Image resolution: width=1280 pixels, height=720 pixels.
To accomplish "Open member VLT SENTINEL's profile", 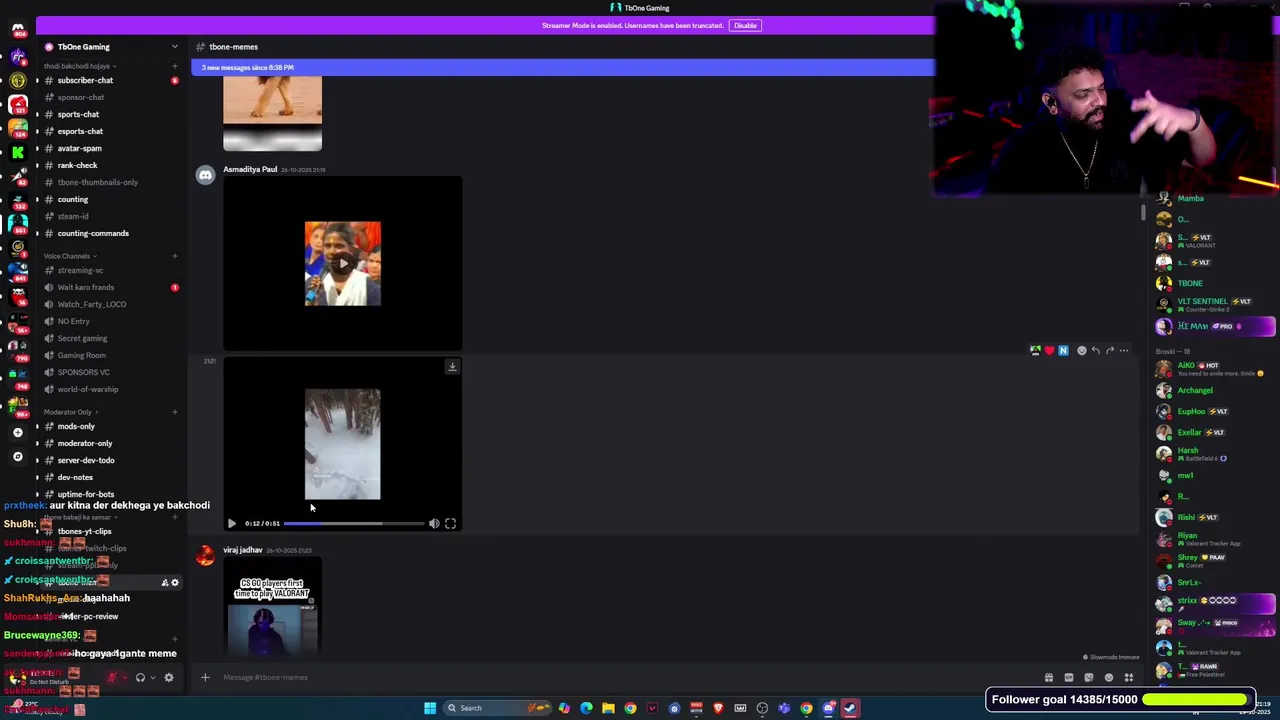I will (1215, 304).
